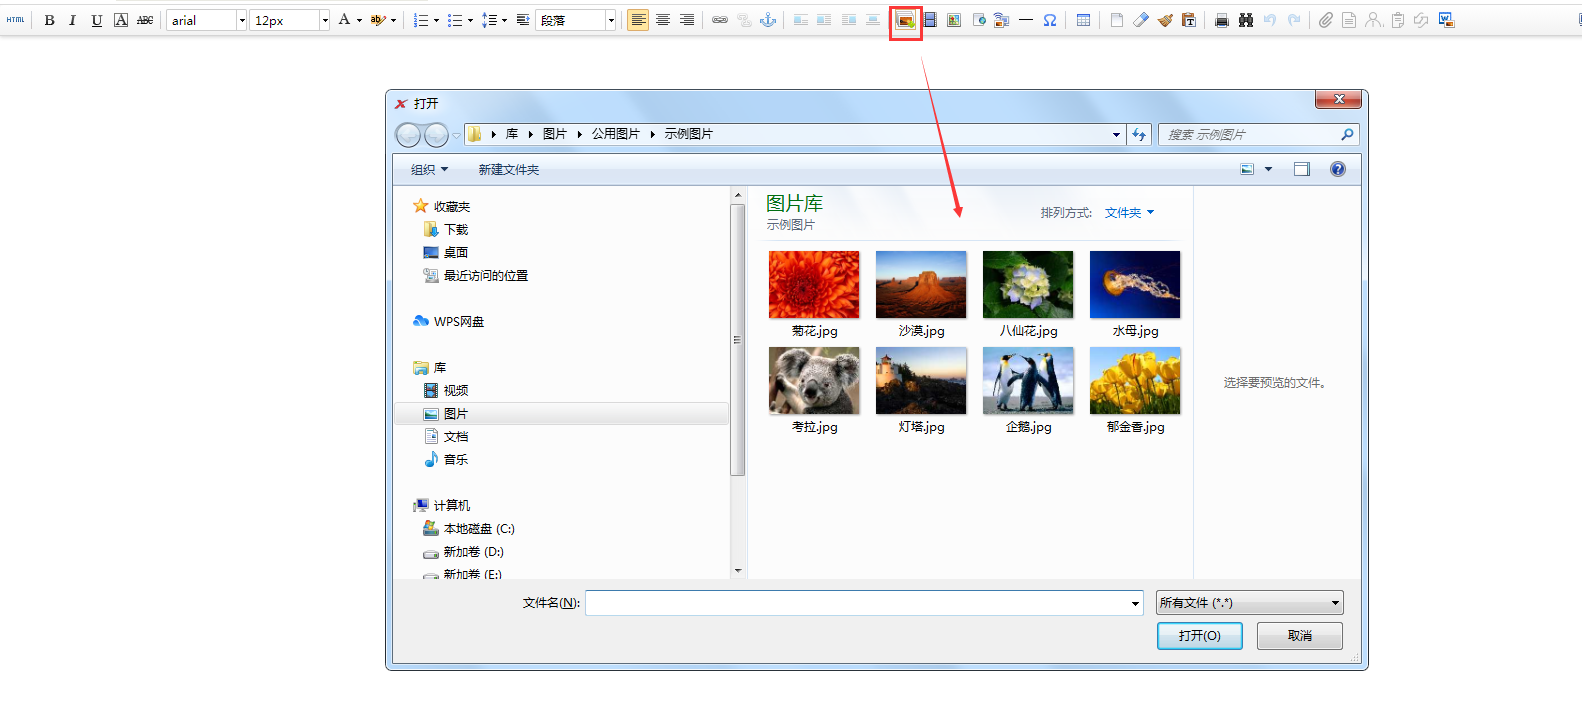Switch to HTML source mode
This screenshot has width=1582, height=708.
pos(16,20)
